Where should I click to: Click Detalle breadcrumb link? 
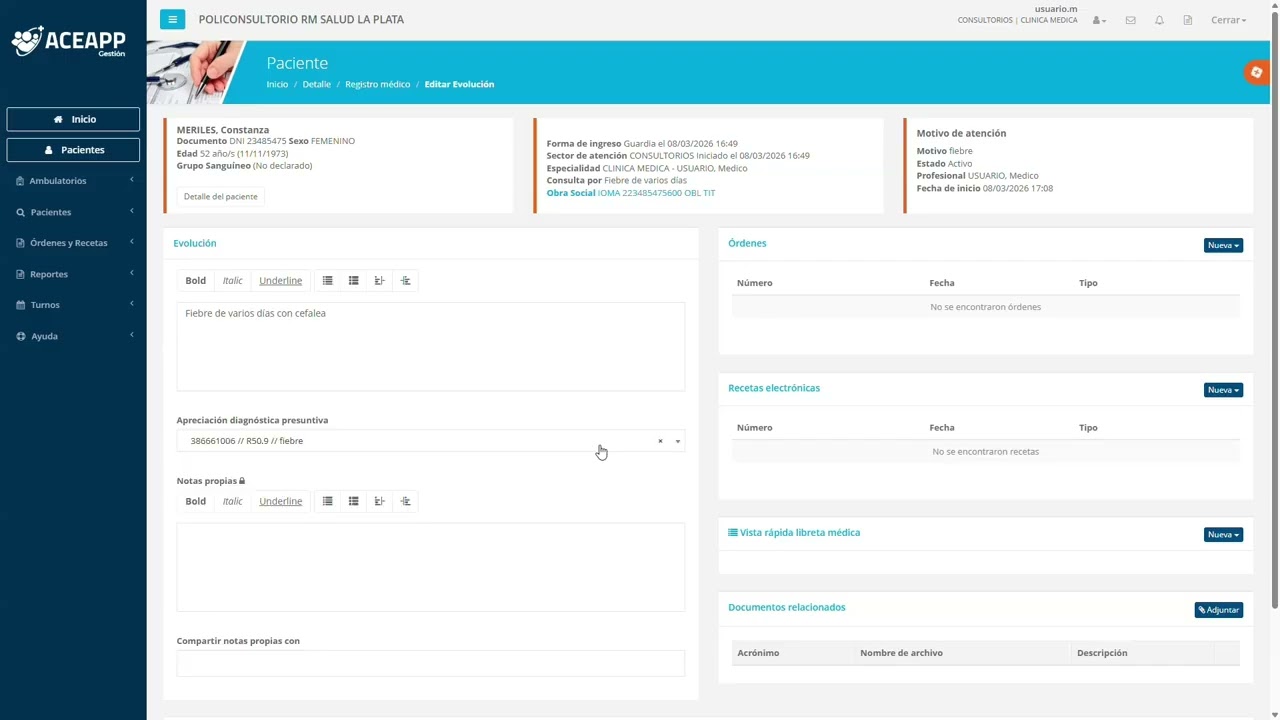coord(317,84)
